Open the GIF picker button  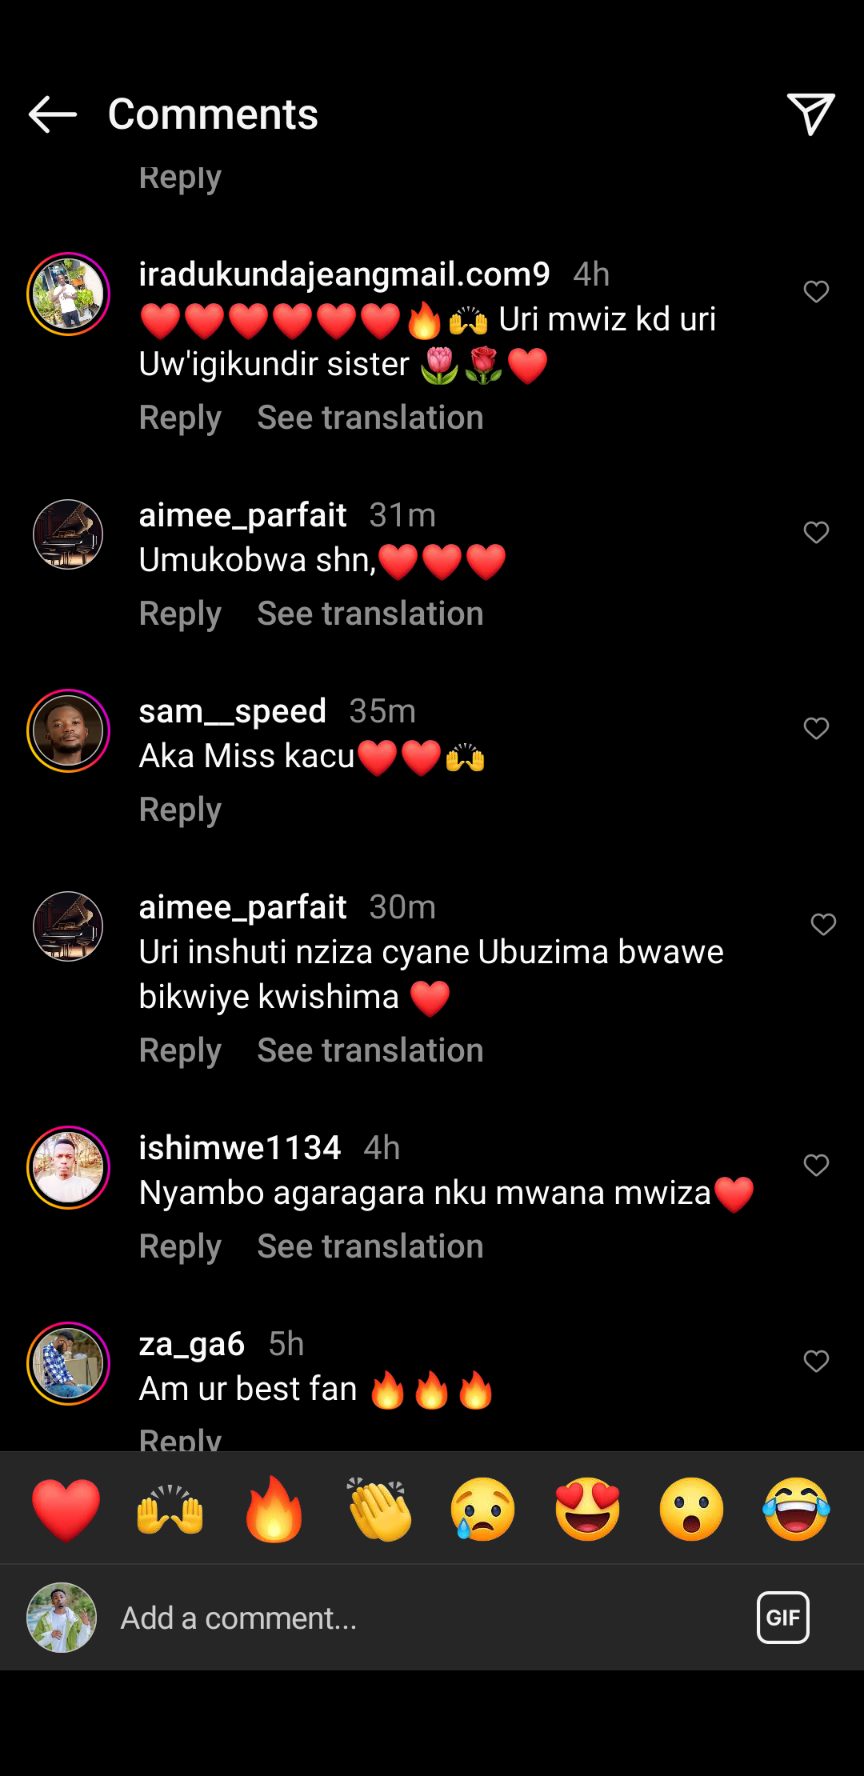click(783, 1617)
